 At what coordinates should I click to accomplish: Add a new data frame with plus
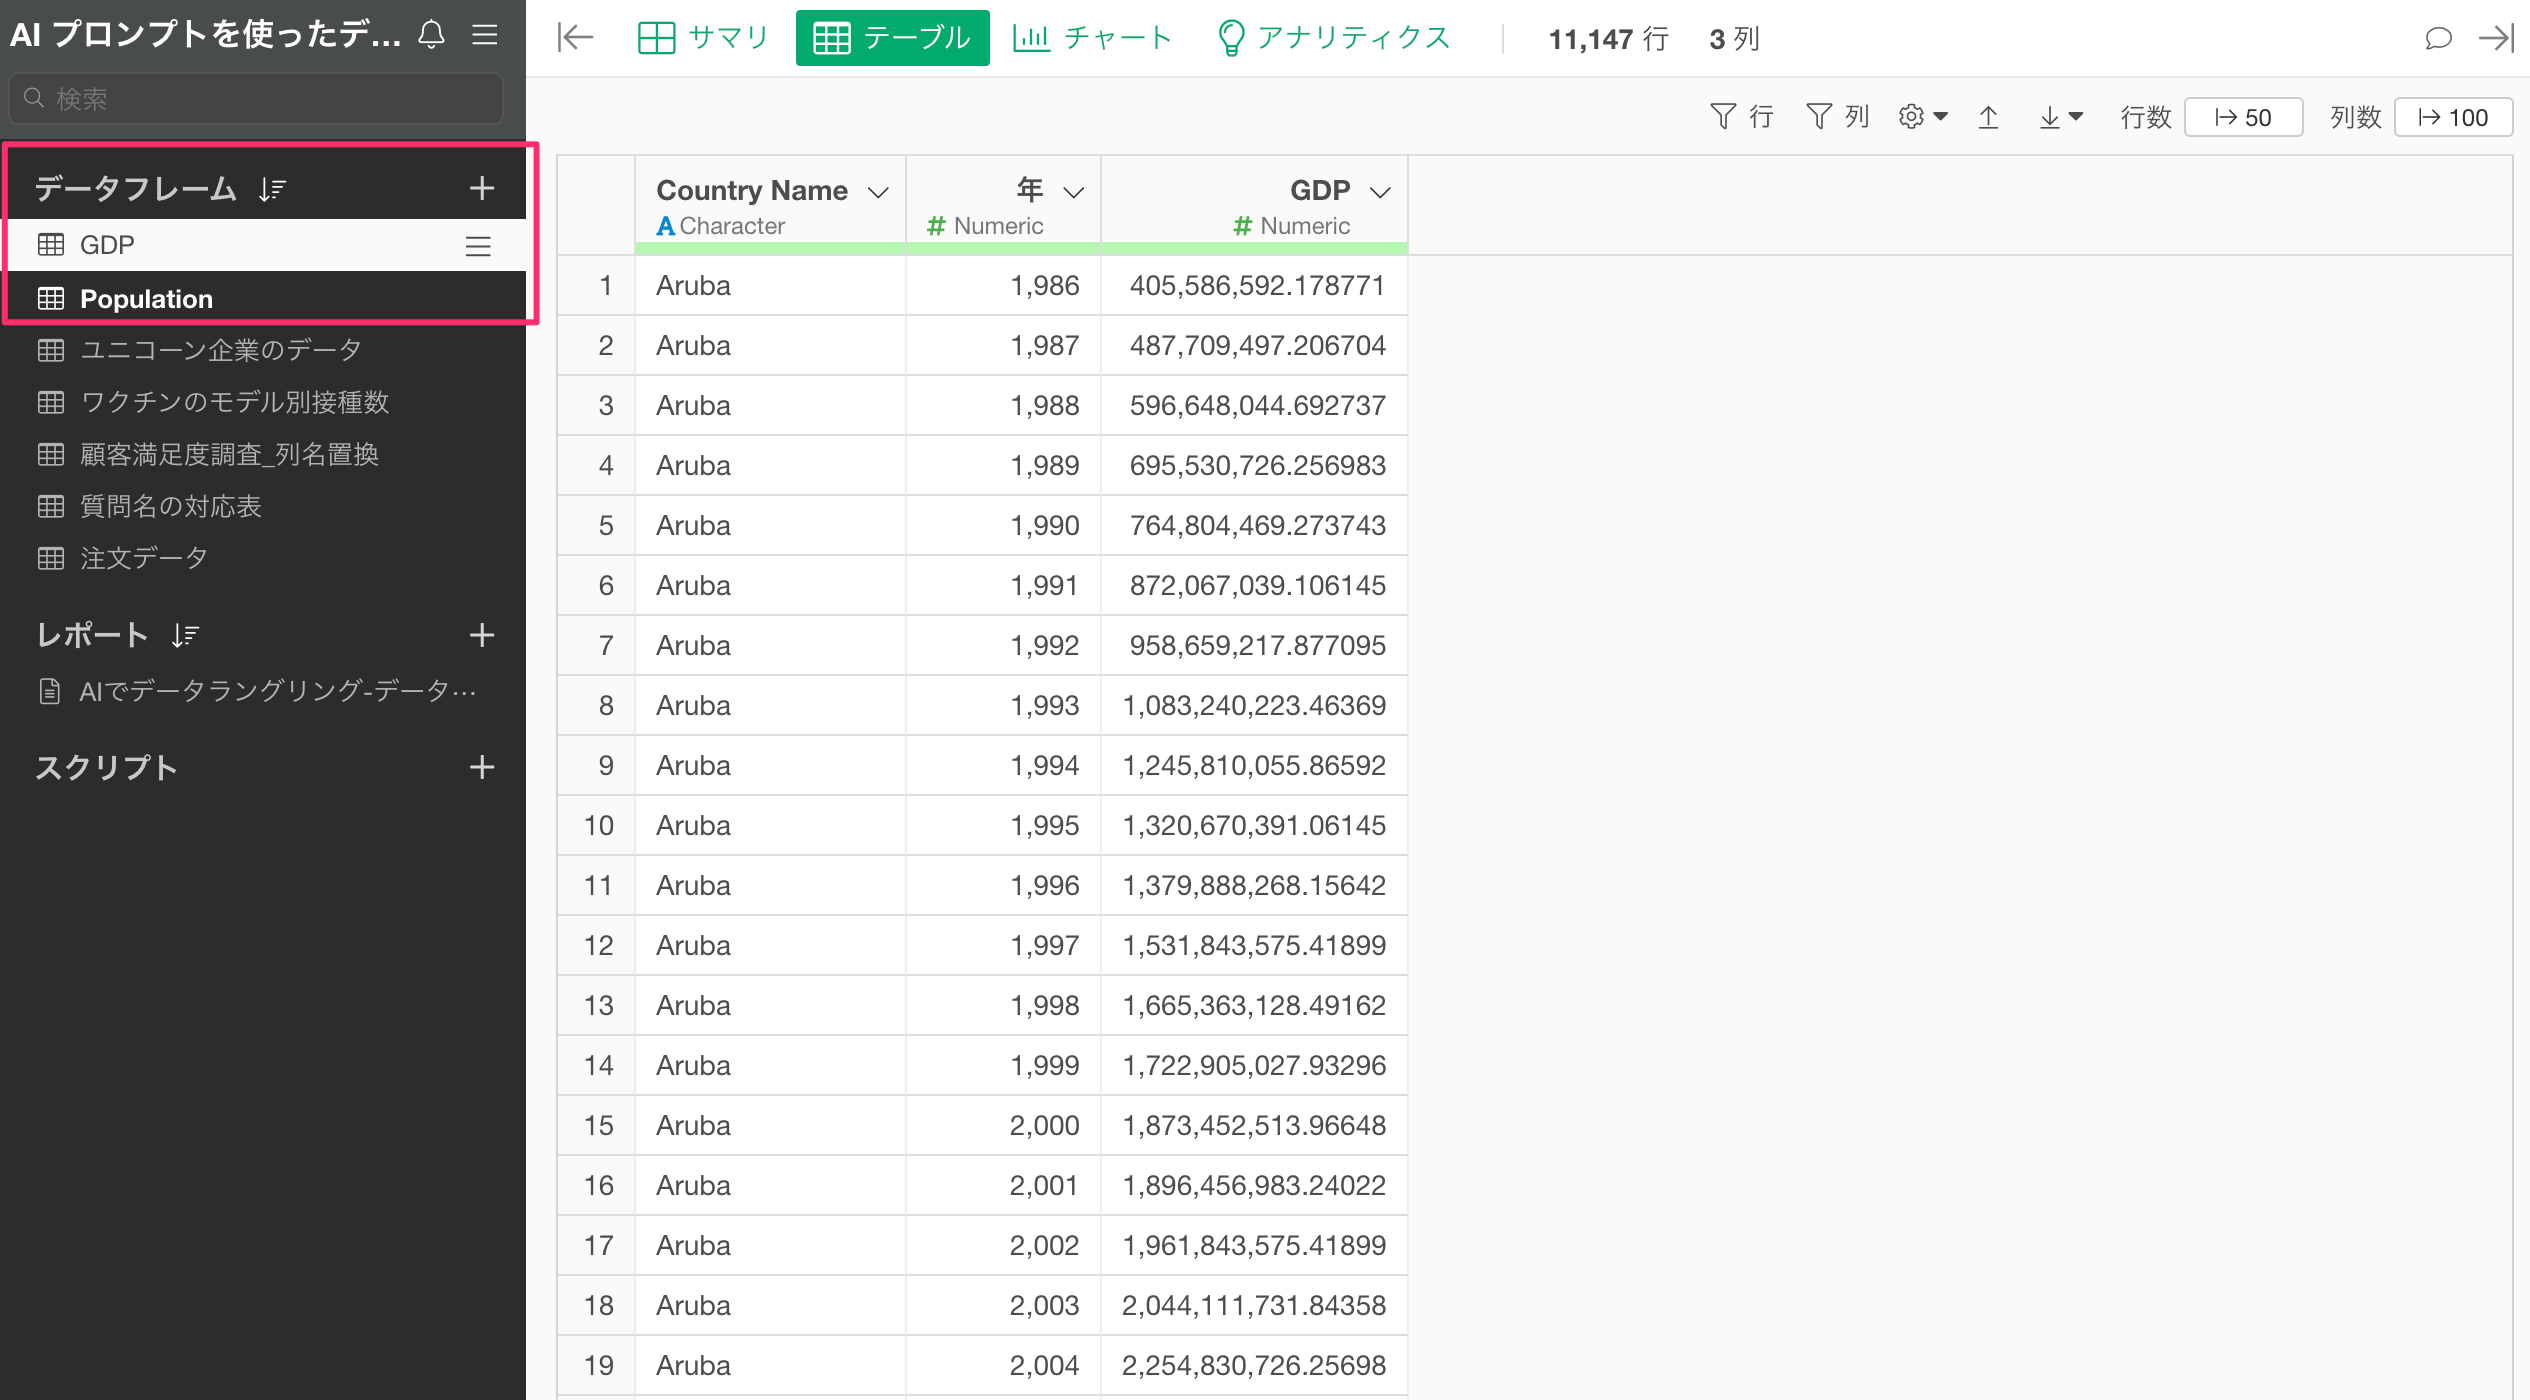482,188
